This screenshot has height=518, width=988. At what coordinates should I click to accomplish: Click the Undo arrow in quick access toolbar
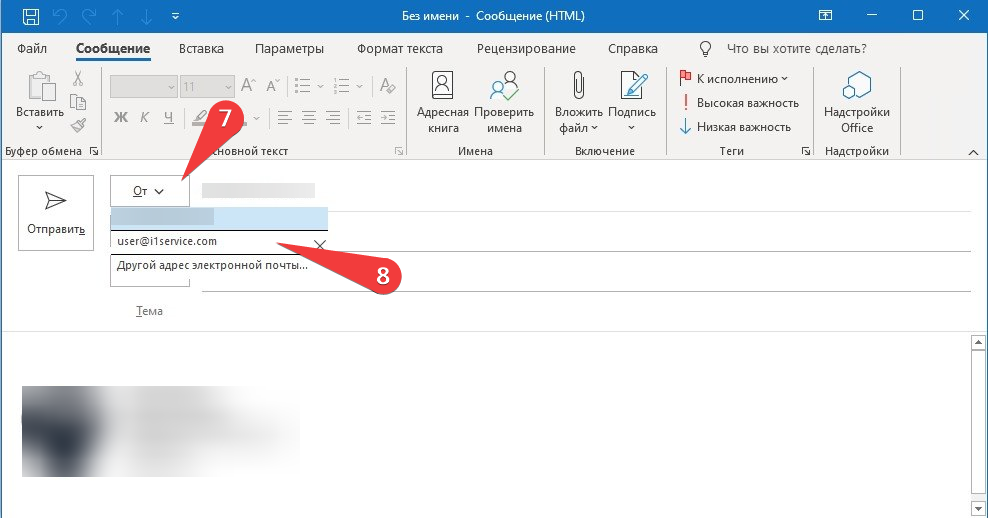[x=60, y=16]
